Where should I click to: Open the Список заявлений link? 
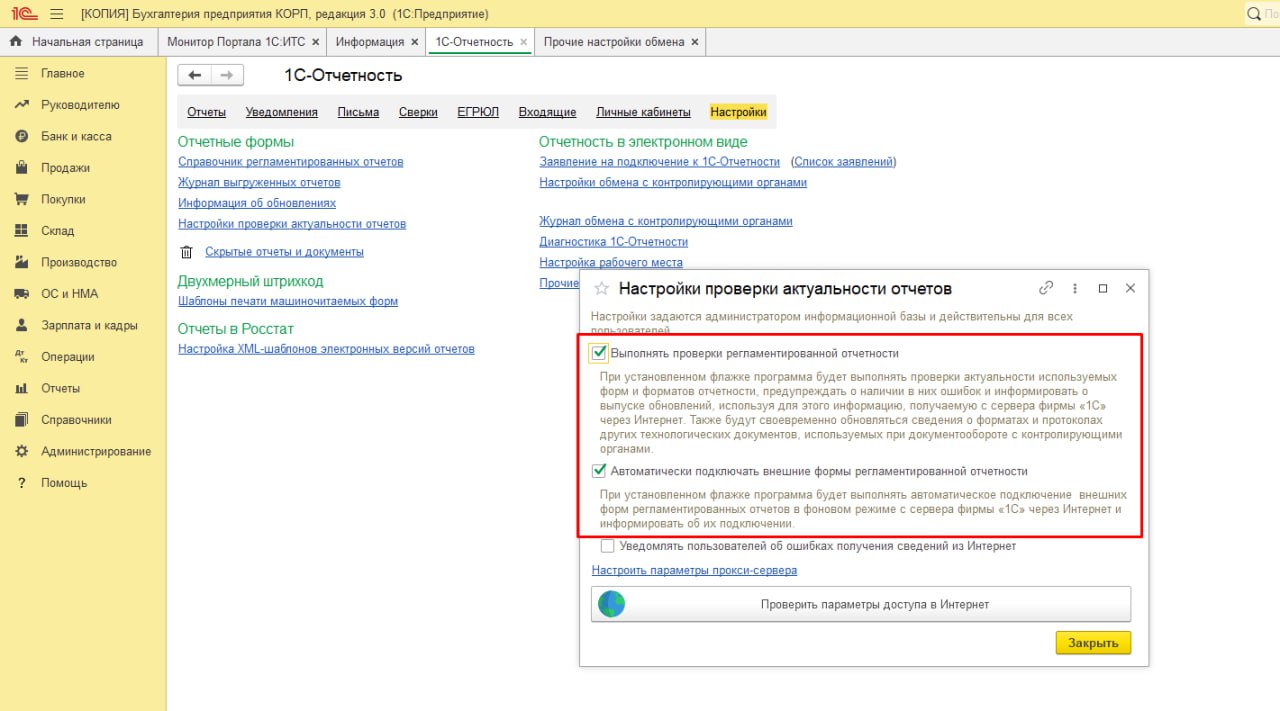[843, 162]
